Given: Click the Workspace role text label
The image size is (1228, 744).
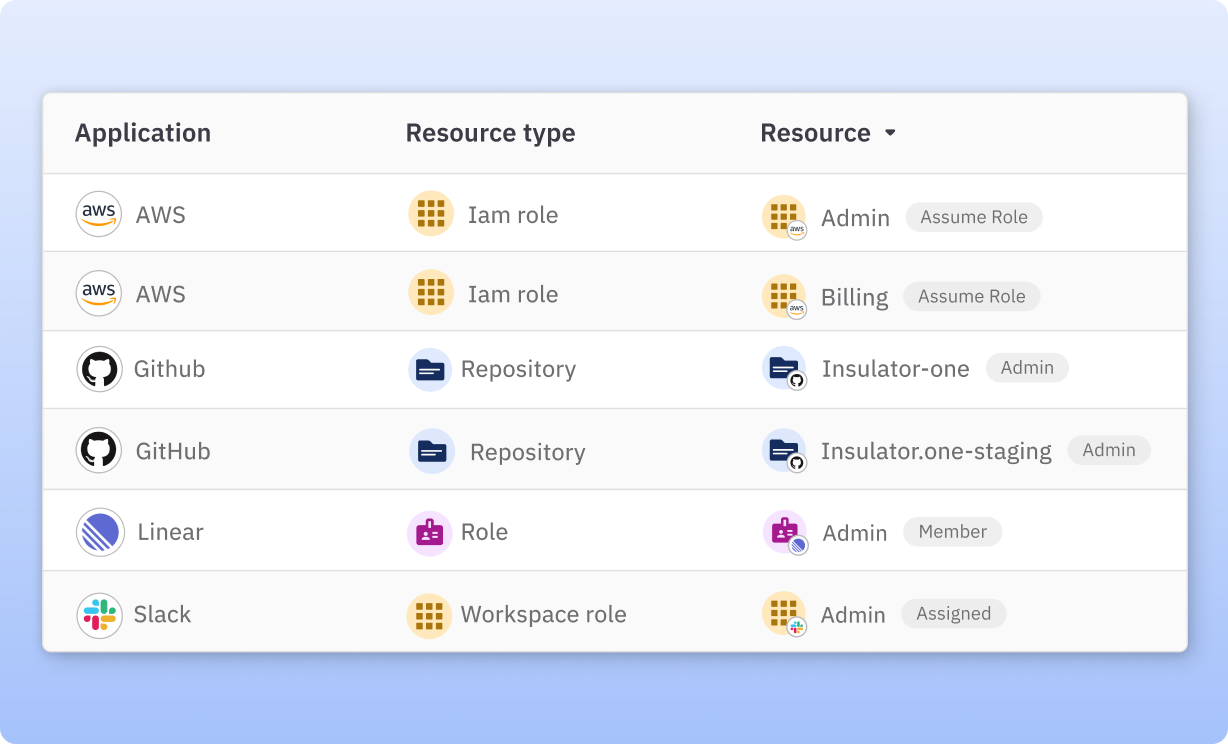Looking at the screenshot, I should pos(543,615).
